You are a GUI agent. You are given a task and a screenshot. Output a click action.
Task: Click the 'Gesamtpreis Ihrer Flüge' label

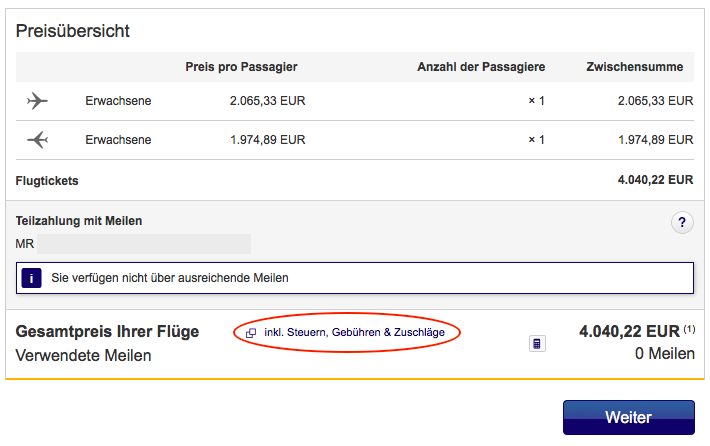pos(108,332)
